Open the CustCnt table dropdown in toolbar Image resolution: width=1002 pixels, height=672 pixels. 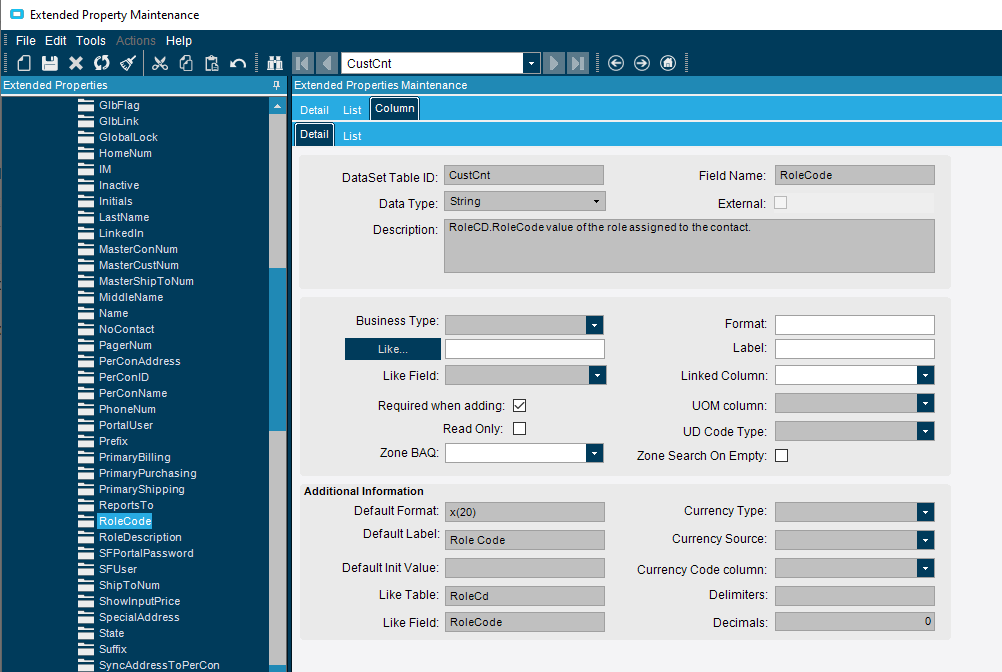coord(531,63)
